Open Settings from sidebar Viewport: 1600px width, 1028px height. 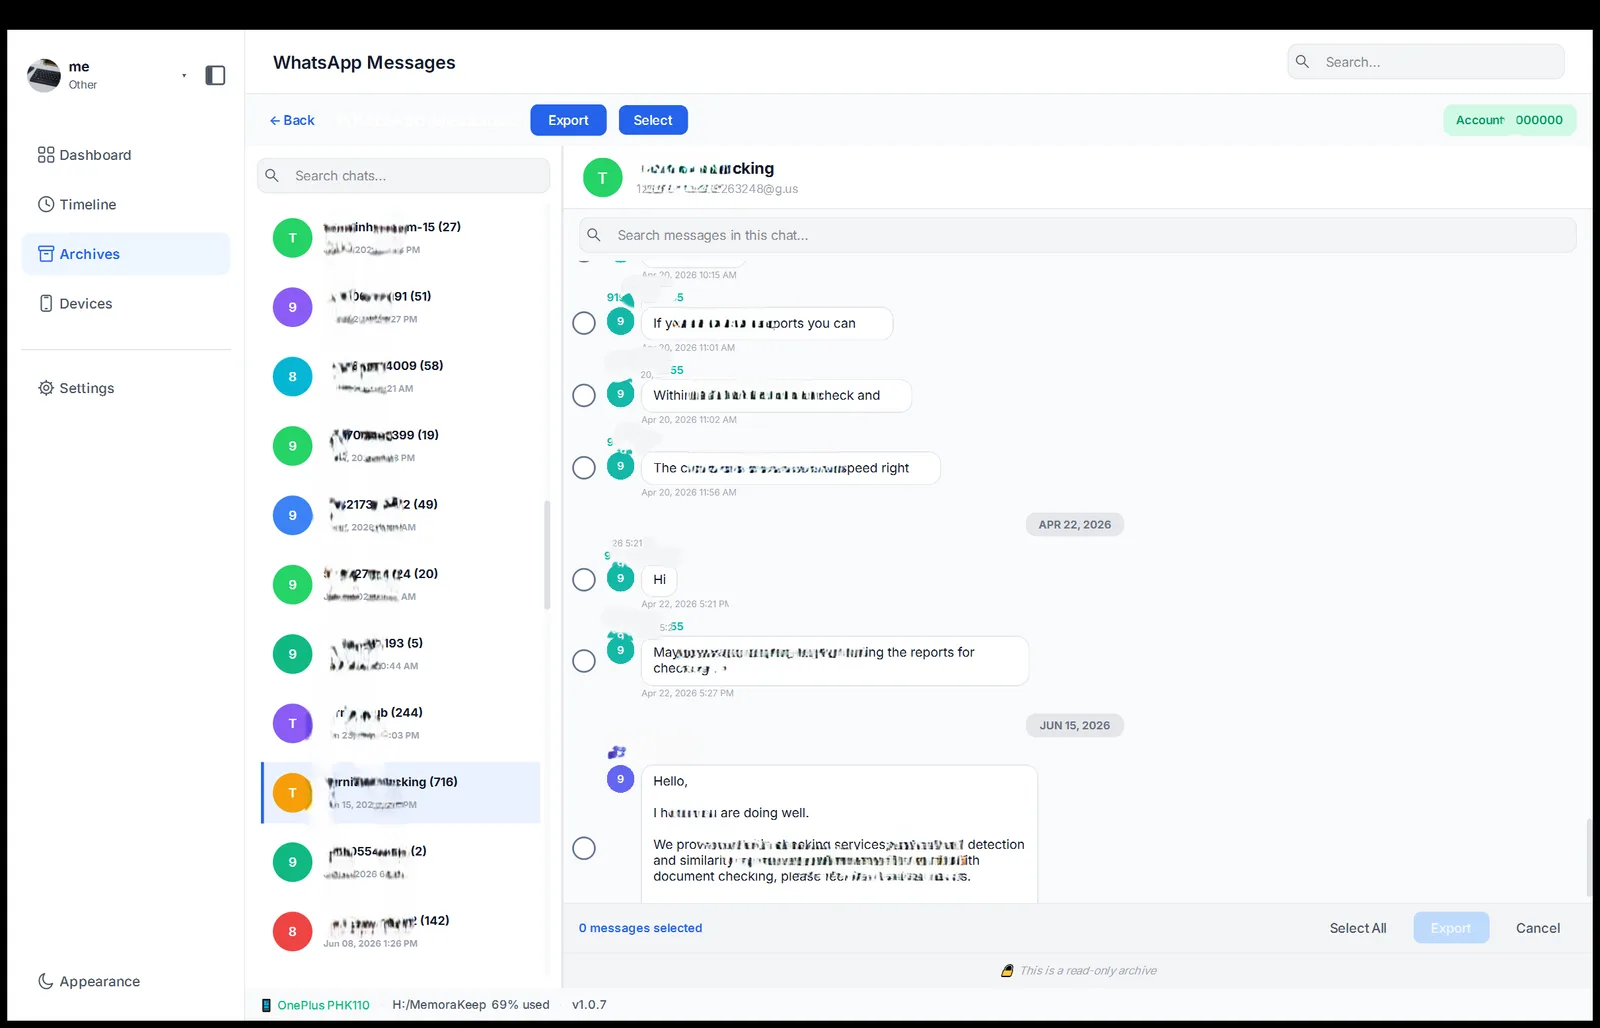[x=126, y=388]
